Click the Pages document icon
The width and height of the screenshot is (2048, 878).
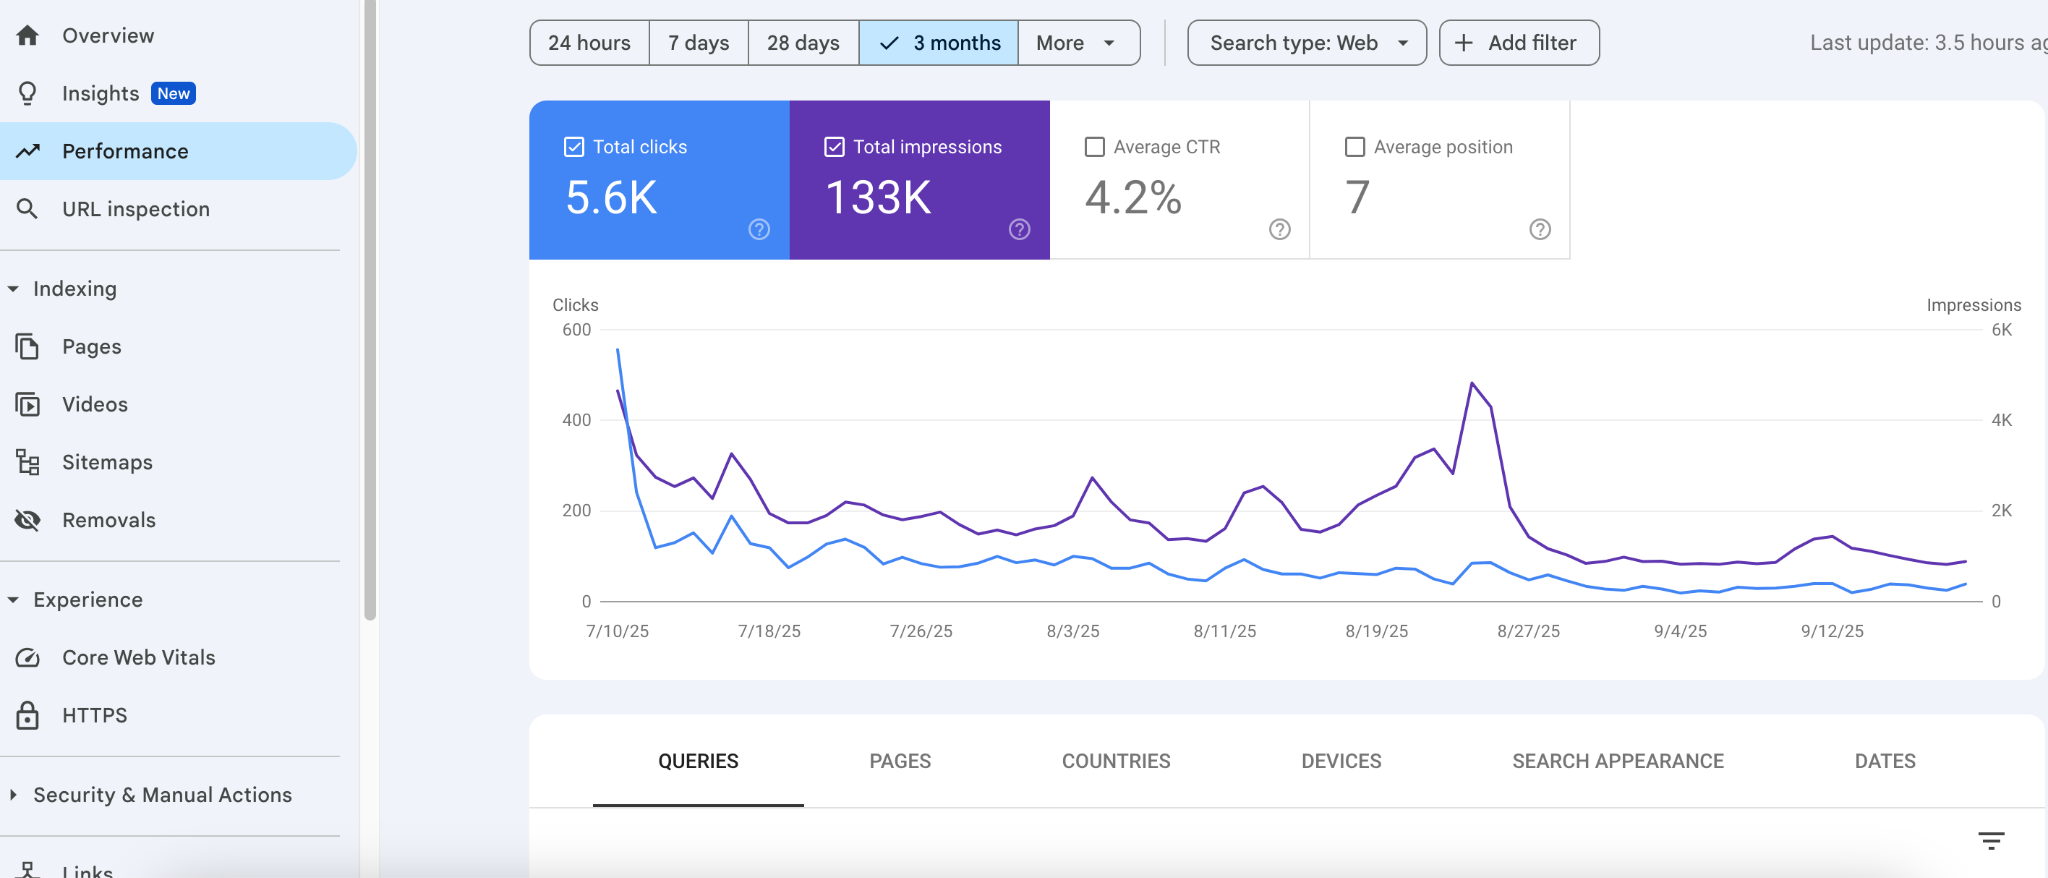[28, 347]
